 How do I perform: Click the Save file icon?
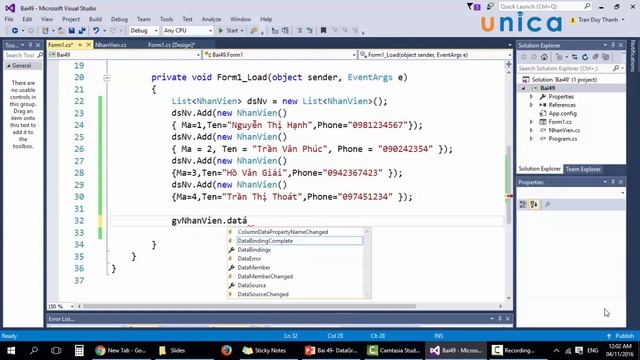(71, 31)
